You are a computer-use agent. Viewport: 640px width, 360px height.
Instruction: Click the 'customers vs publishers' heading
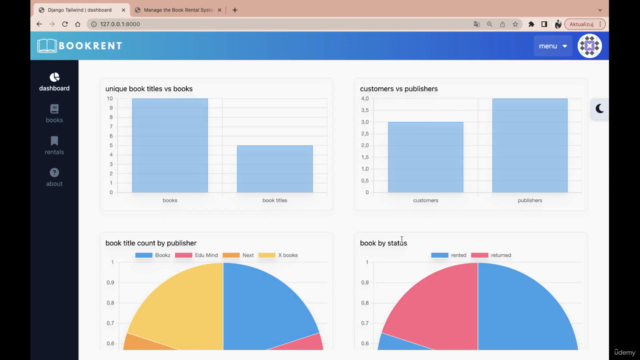point(399,89)
